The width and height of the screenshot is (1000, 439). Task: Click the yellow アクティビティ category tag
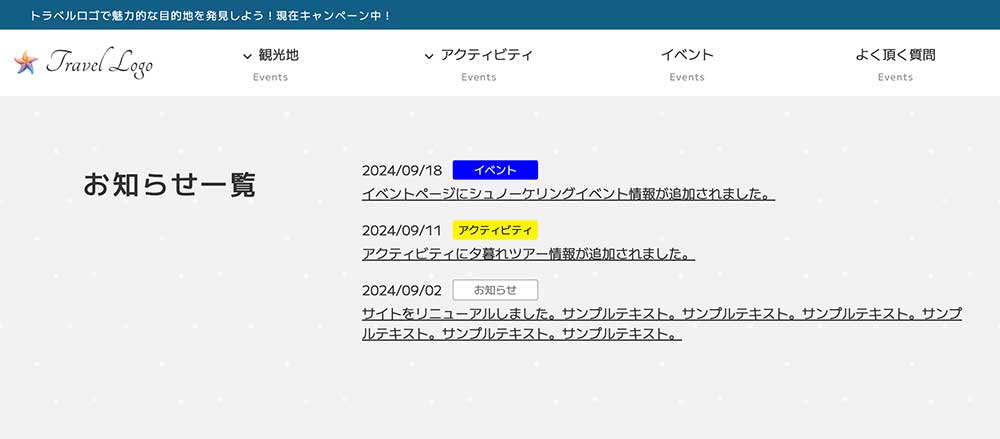(x=496, y=230)
